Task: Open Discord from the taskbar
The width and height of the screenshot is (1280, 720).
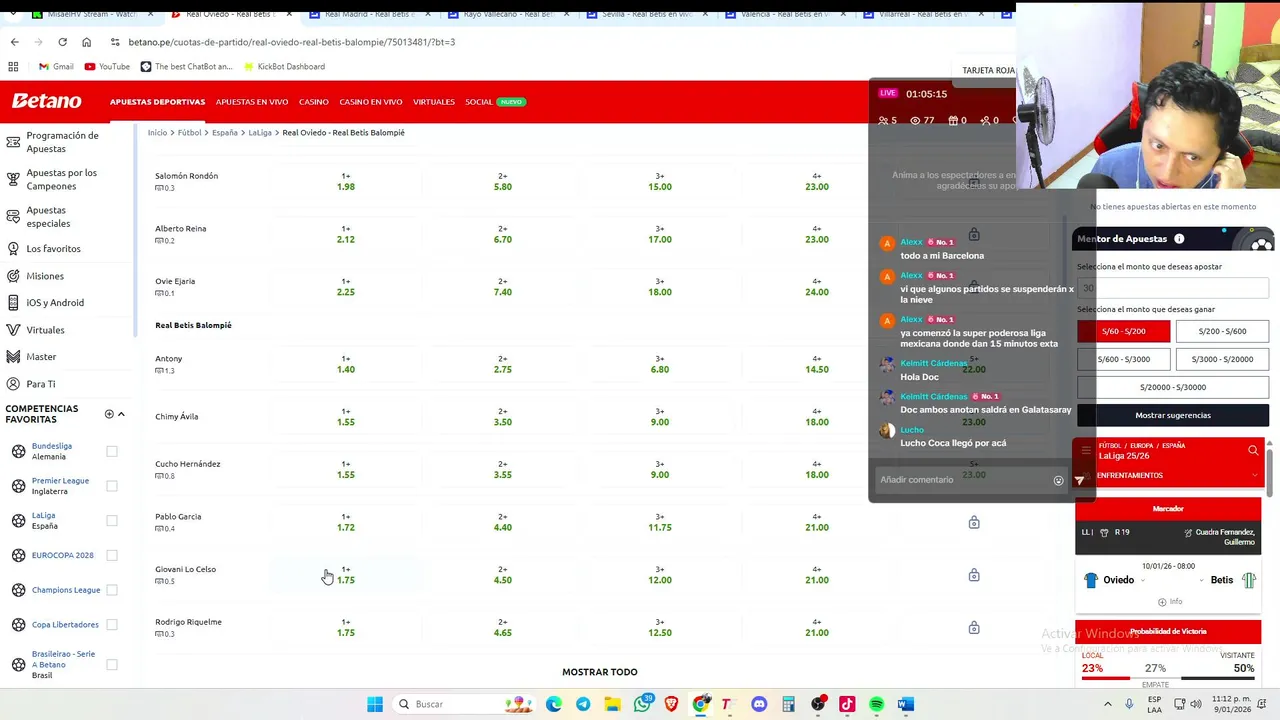Action: (x=759, y=704)
